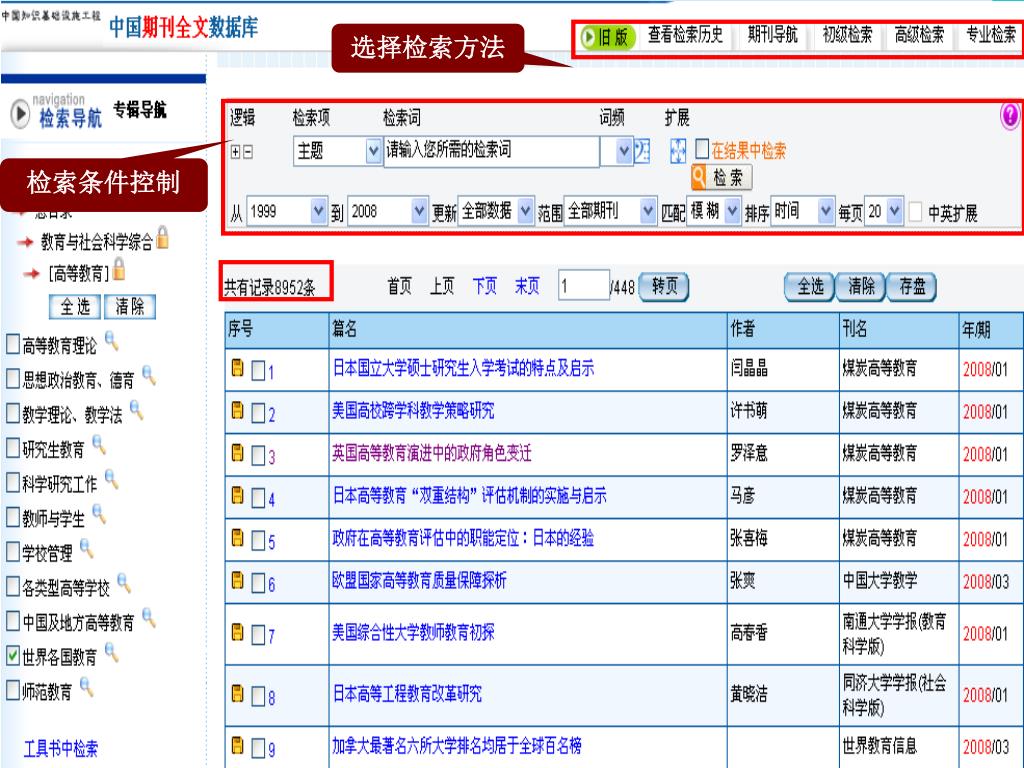Open the 工具书中检索 link
1024x768 pixels.
[61, 748]
